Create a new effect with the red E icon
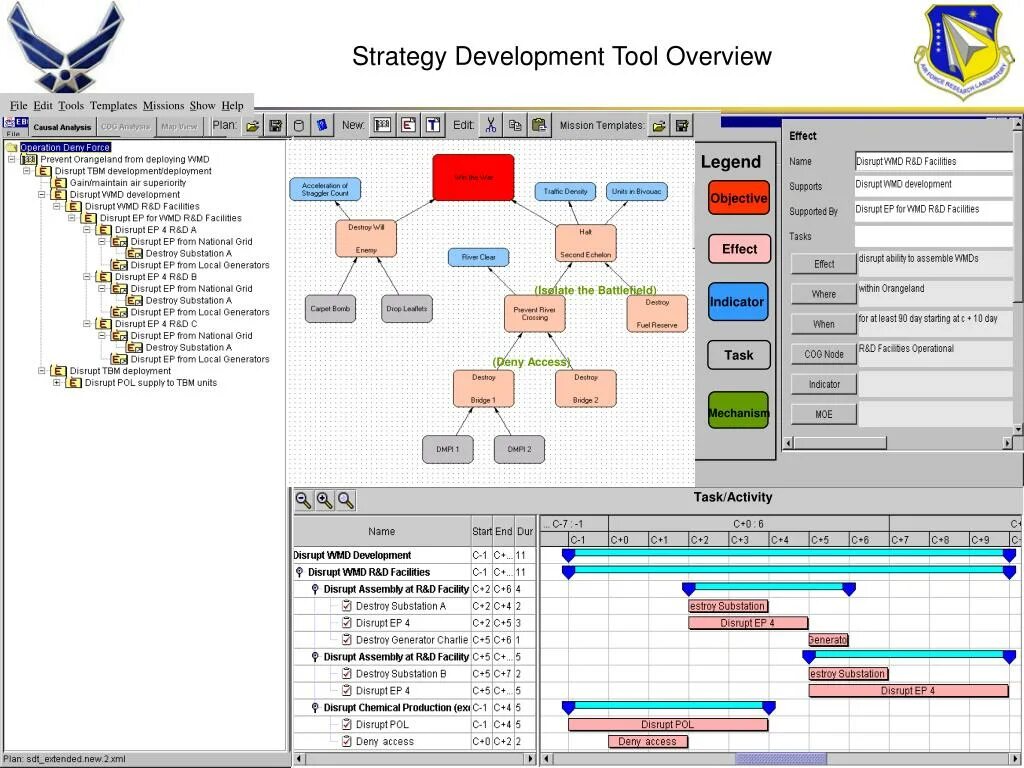1024x768 pixels. [408, 125]
